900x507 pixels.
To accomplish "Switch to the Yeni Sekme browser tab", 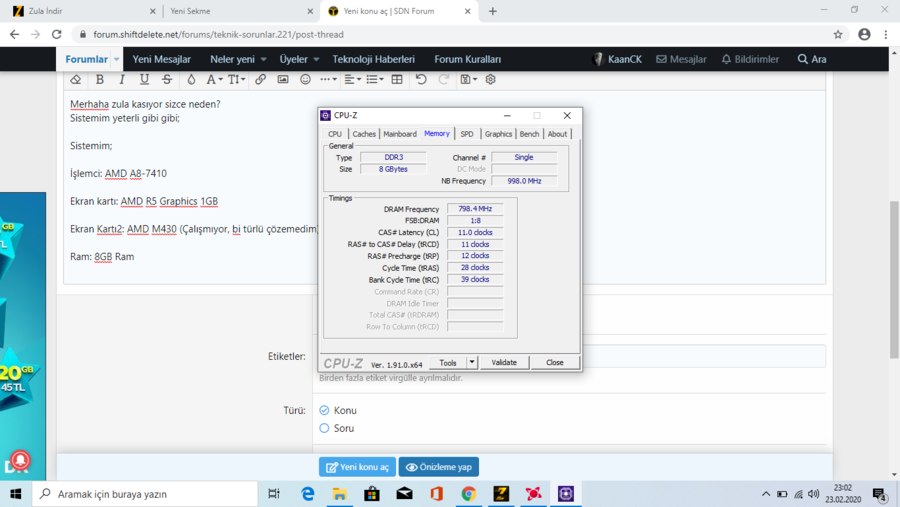I will [241, 11].
